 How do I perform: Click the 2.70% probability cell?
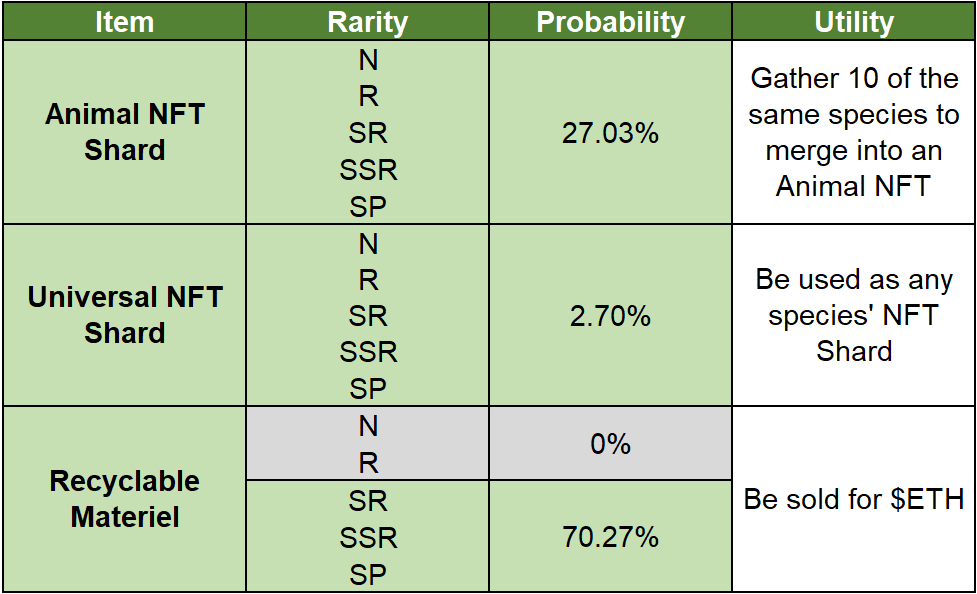tap(610, 316)
